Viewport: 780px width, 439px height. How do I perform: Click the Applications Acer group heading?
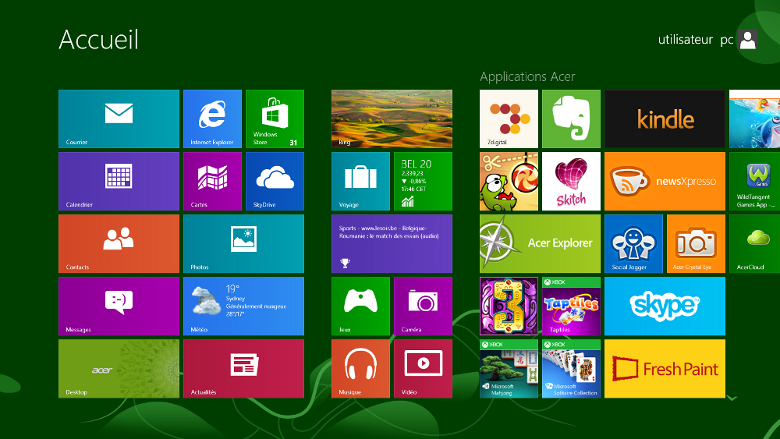(527, 77)
